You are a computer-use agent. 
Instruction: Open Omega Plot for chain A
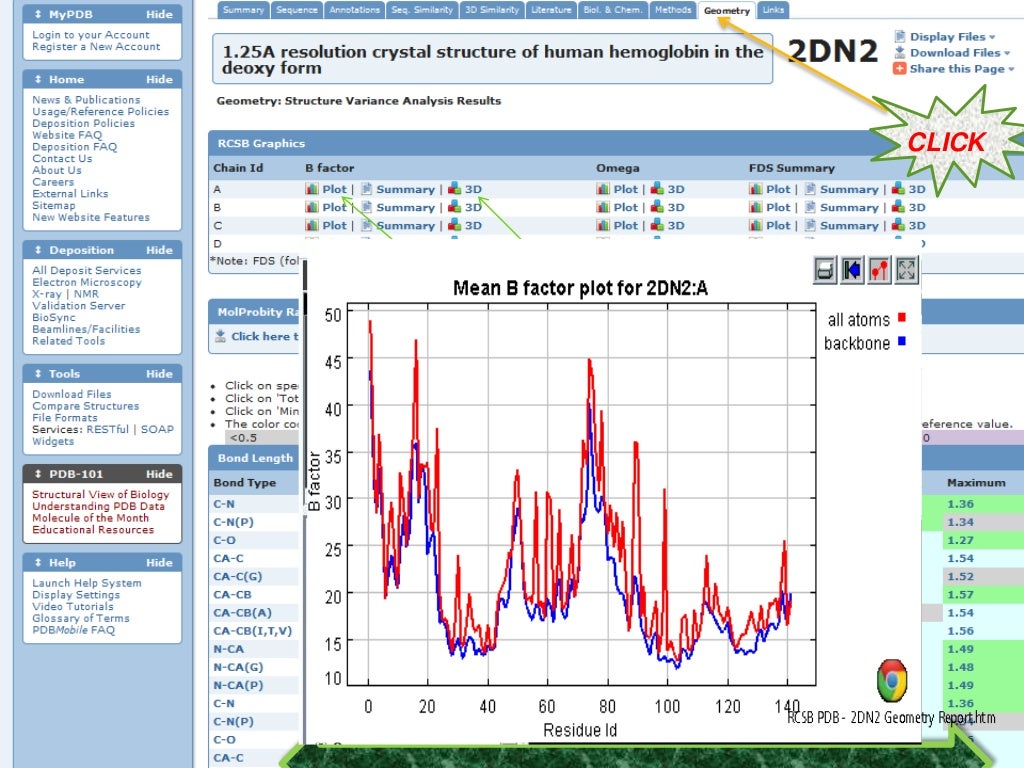coord(626,189)
